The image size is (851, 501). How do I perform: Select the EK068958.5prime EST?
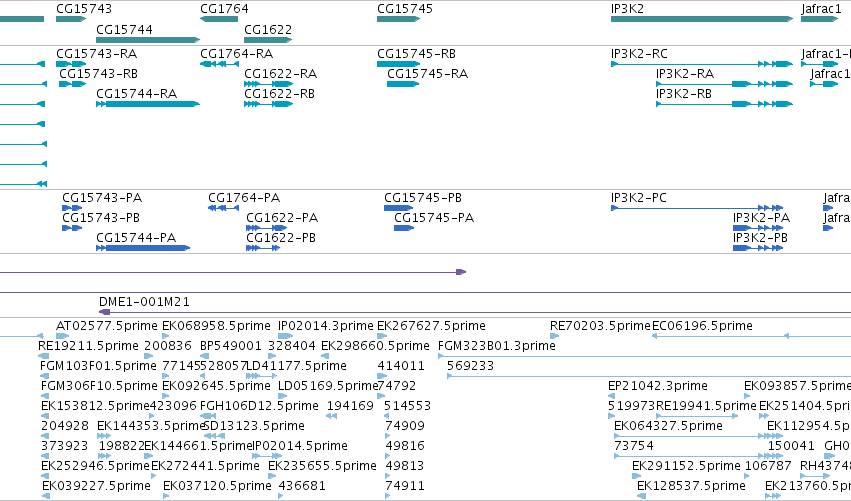[166, 336]
